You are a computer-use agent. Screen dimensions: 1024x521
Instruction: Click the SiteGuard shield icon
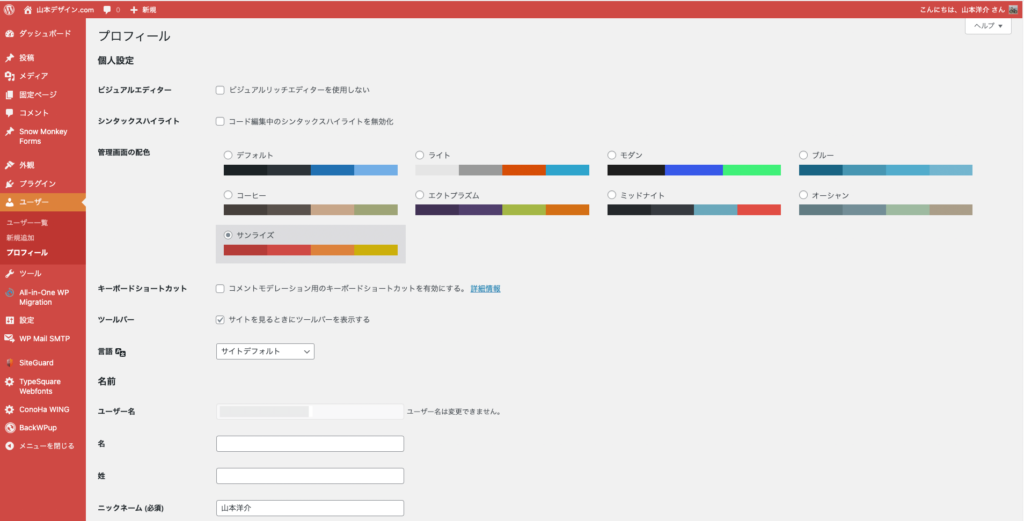pos(10,363)
